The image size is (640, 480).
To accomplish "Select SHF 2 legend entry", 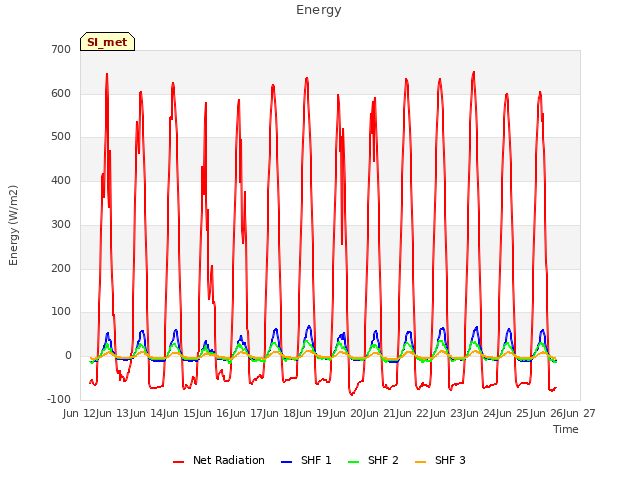I will (x=373, y=460).
